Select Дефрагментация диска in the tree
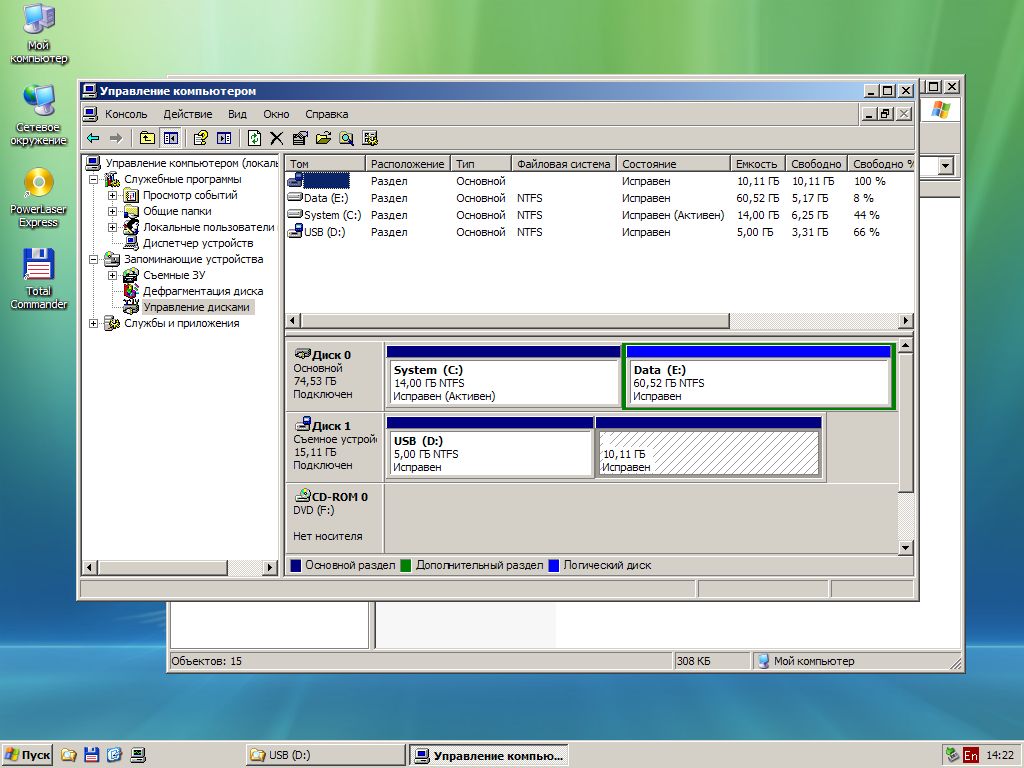Screen dimensions: 1024x768 203,291
